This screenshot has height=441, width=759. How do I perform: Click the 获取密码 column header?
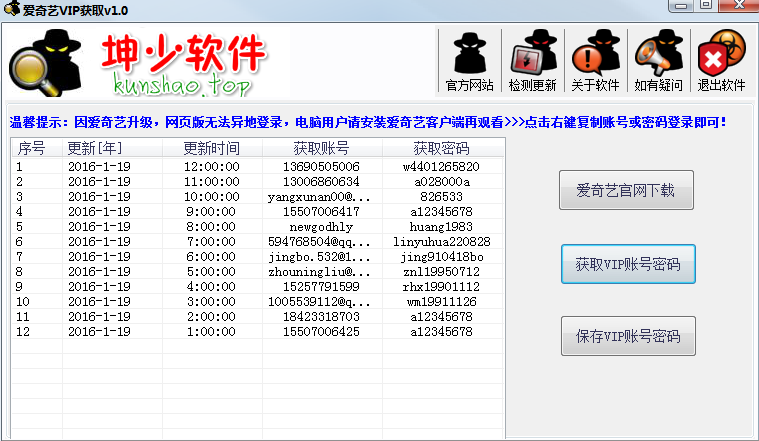[441, 148]
